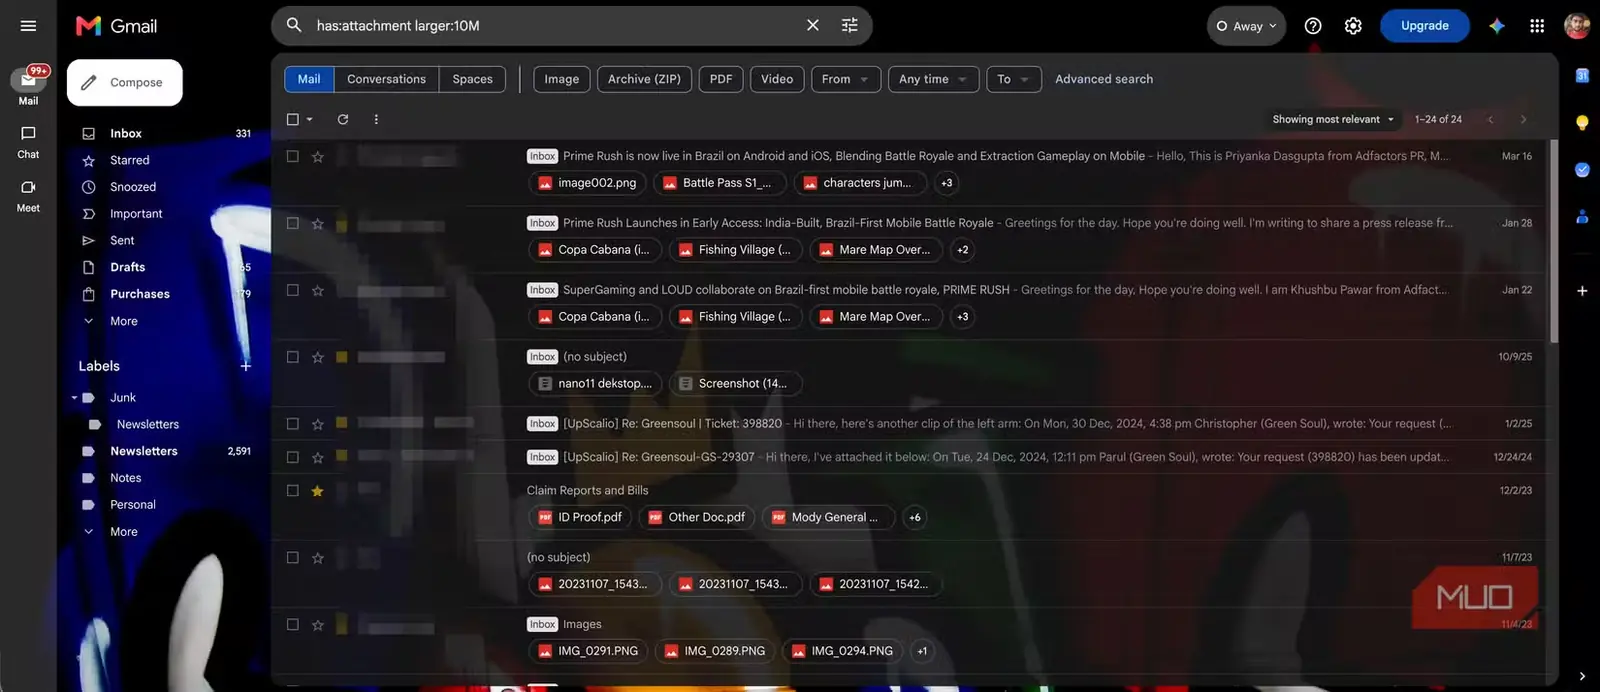
Task: Tick checkbox for Ticket: 398820 email
Action: pos(293,424)
